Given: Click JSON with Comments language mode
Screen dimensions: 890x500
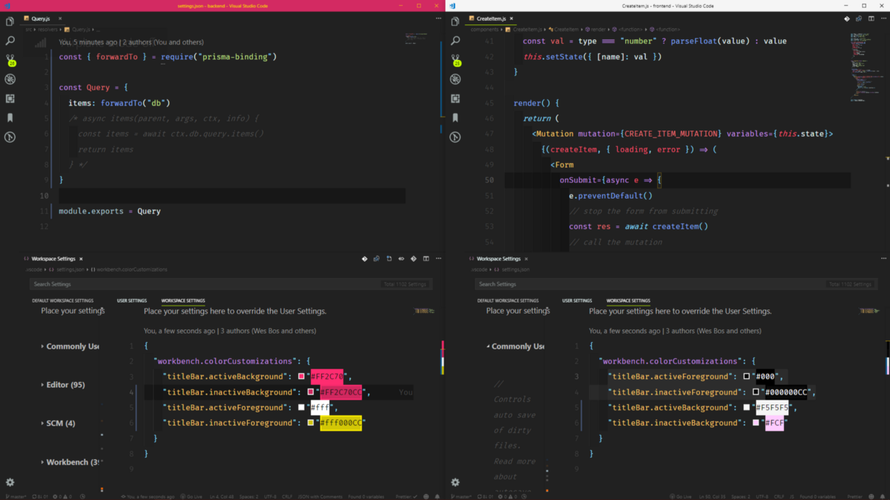Looking at the screenshot, I should (320, 497).
